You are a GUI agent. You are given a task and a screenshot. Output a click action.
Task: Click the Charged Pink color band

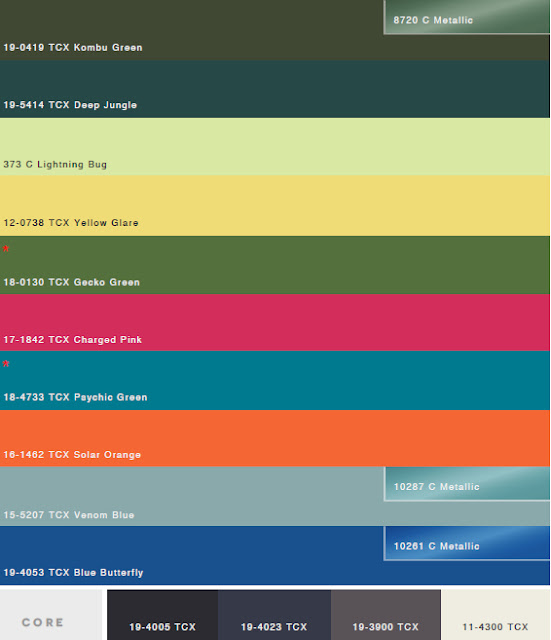[275, 322]
